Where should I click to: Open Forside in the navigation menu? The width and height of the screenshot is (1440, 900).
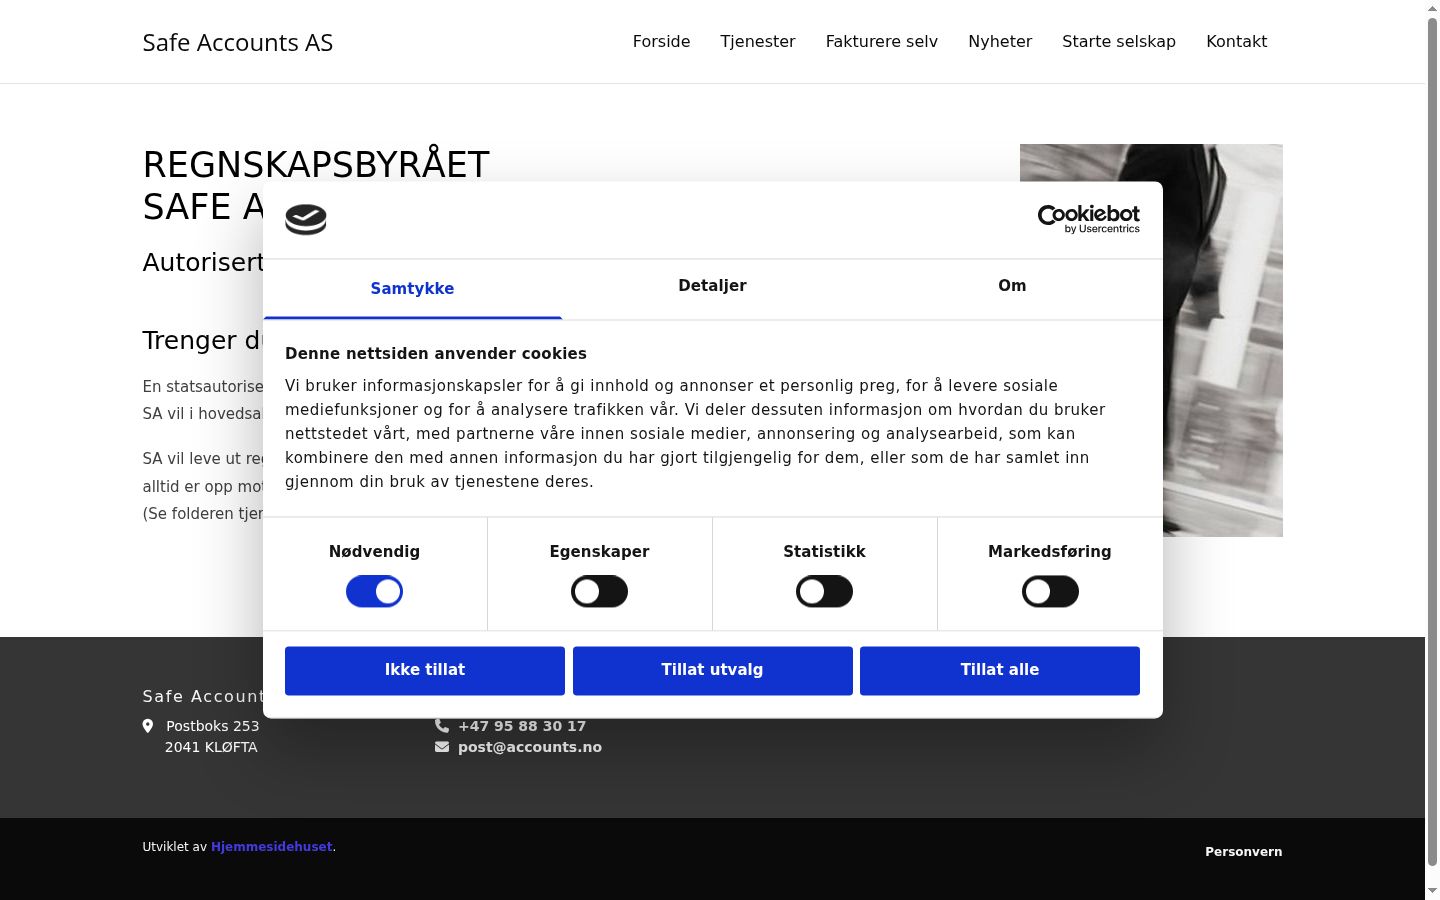click(661, 42)
